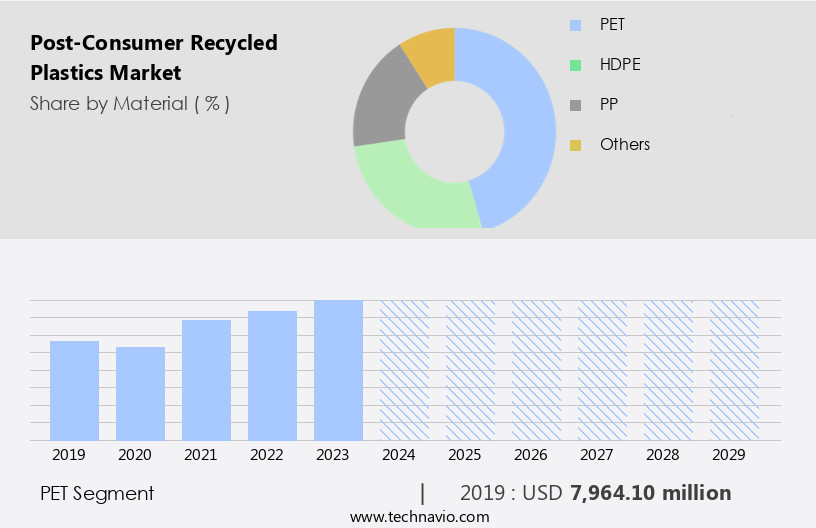Select the 2022 bar in chart
This screenshot has height=528, width=816.
click(x=272, y=375)
